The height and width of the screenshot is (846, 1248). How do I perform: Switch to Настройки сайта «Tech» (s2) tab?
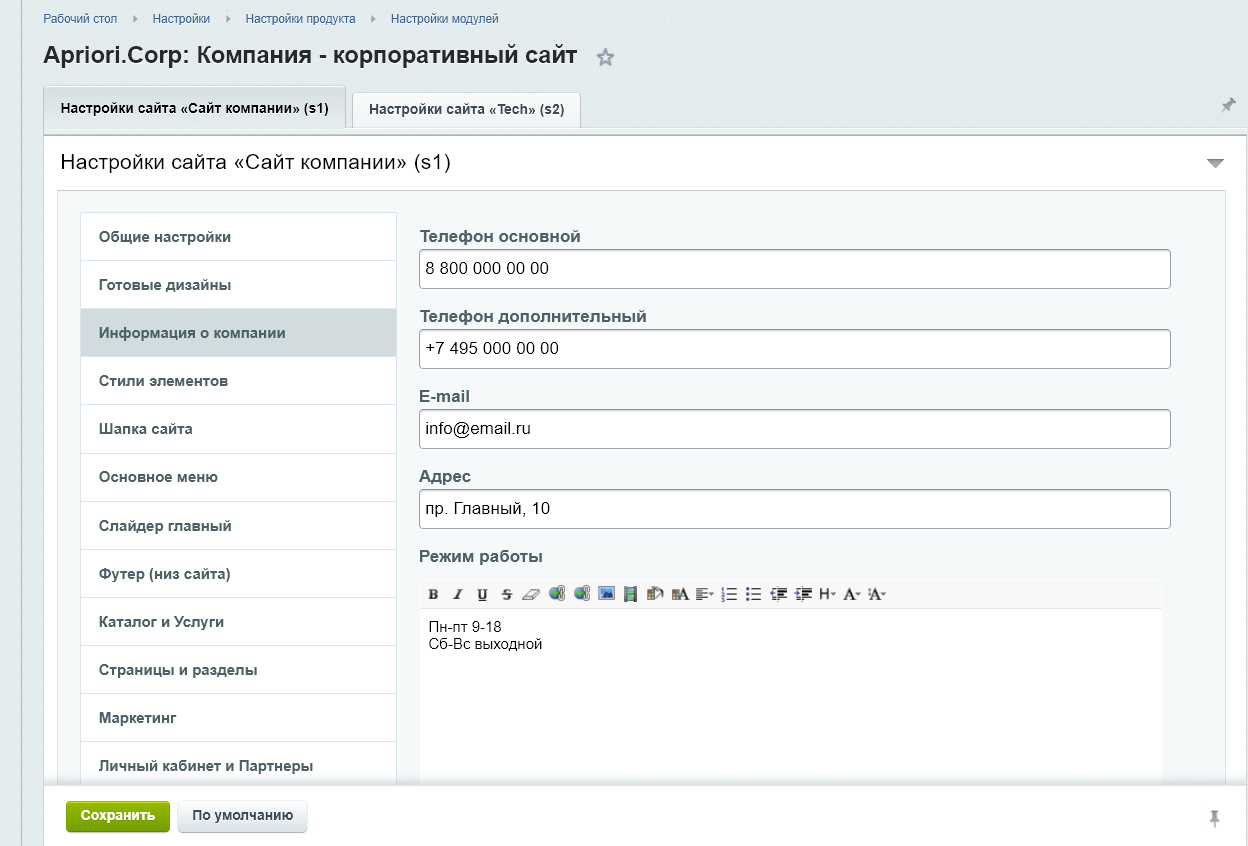[466, 110]
